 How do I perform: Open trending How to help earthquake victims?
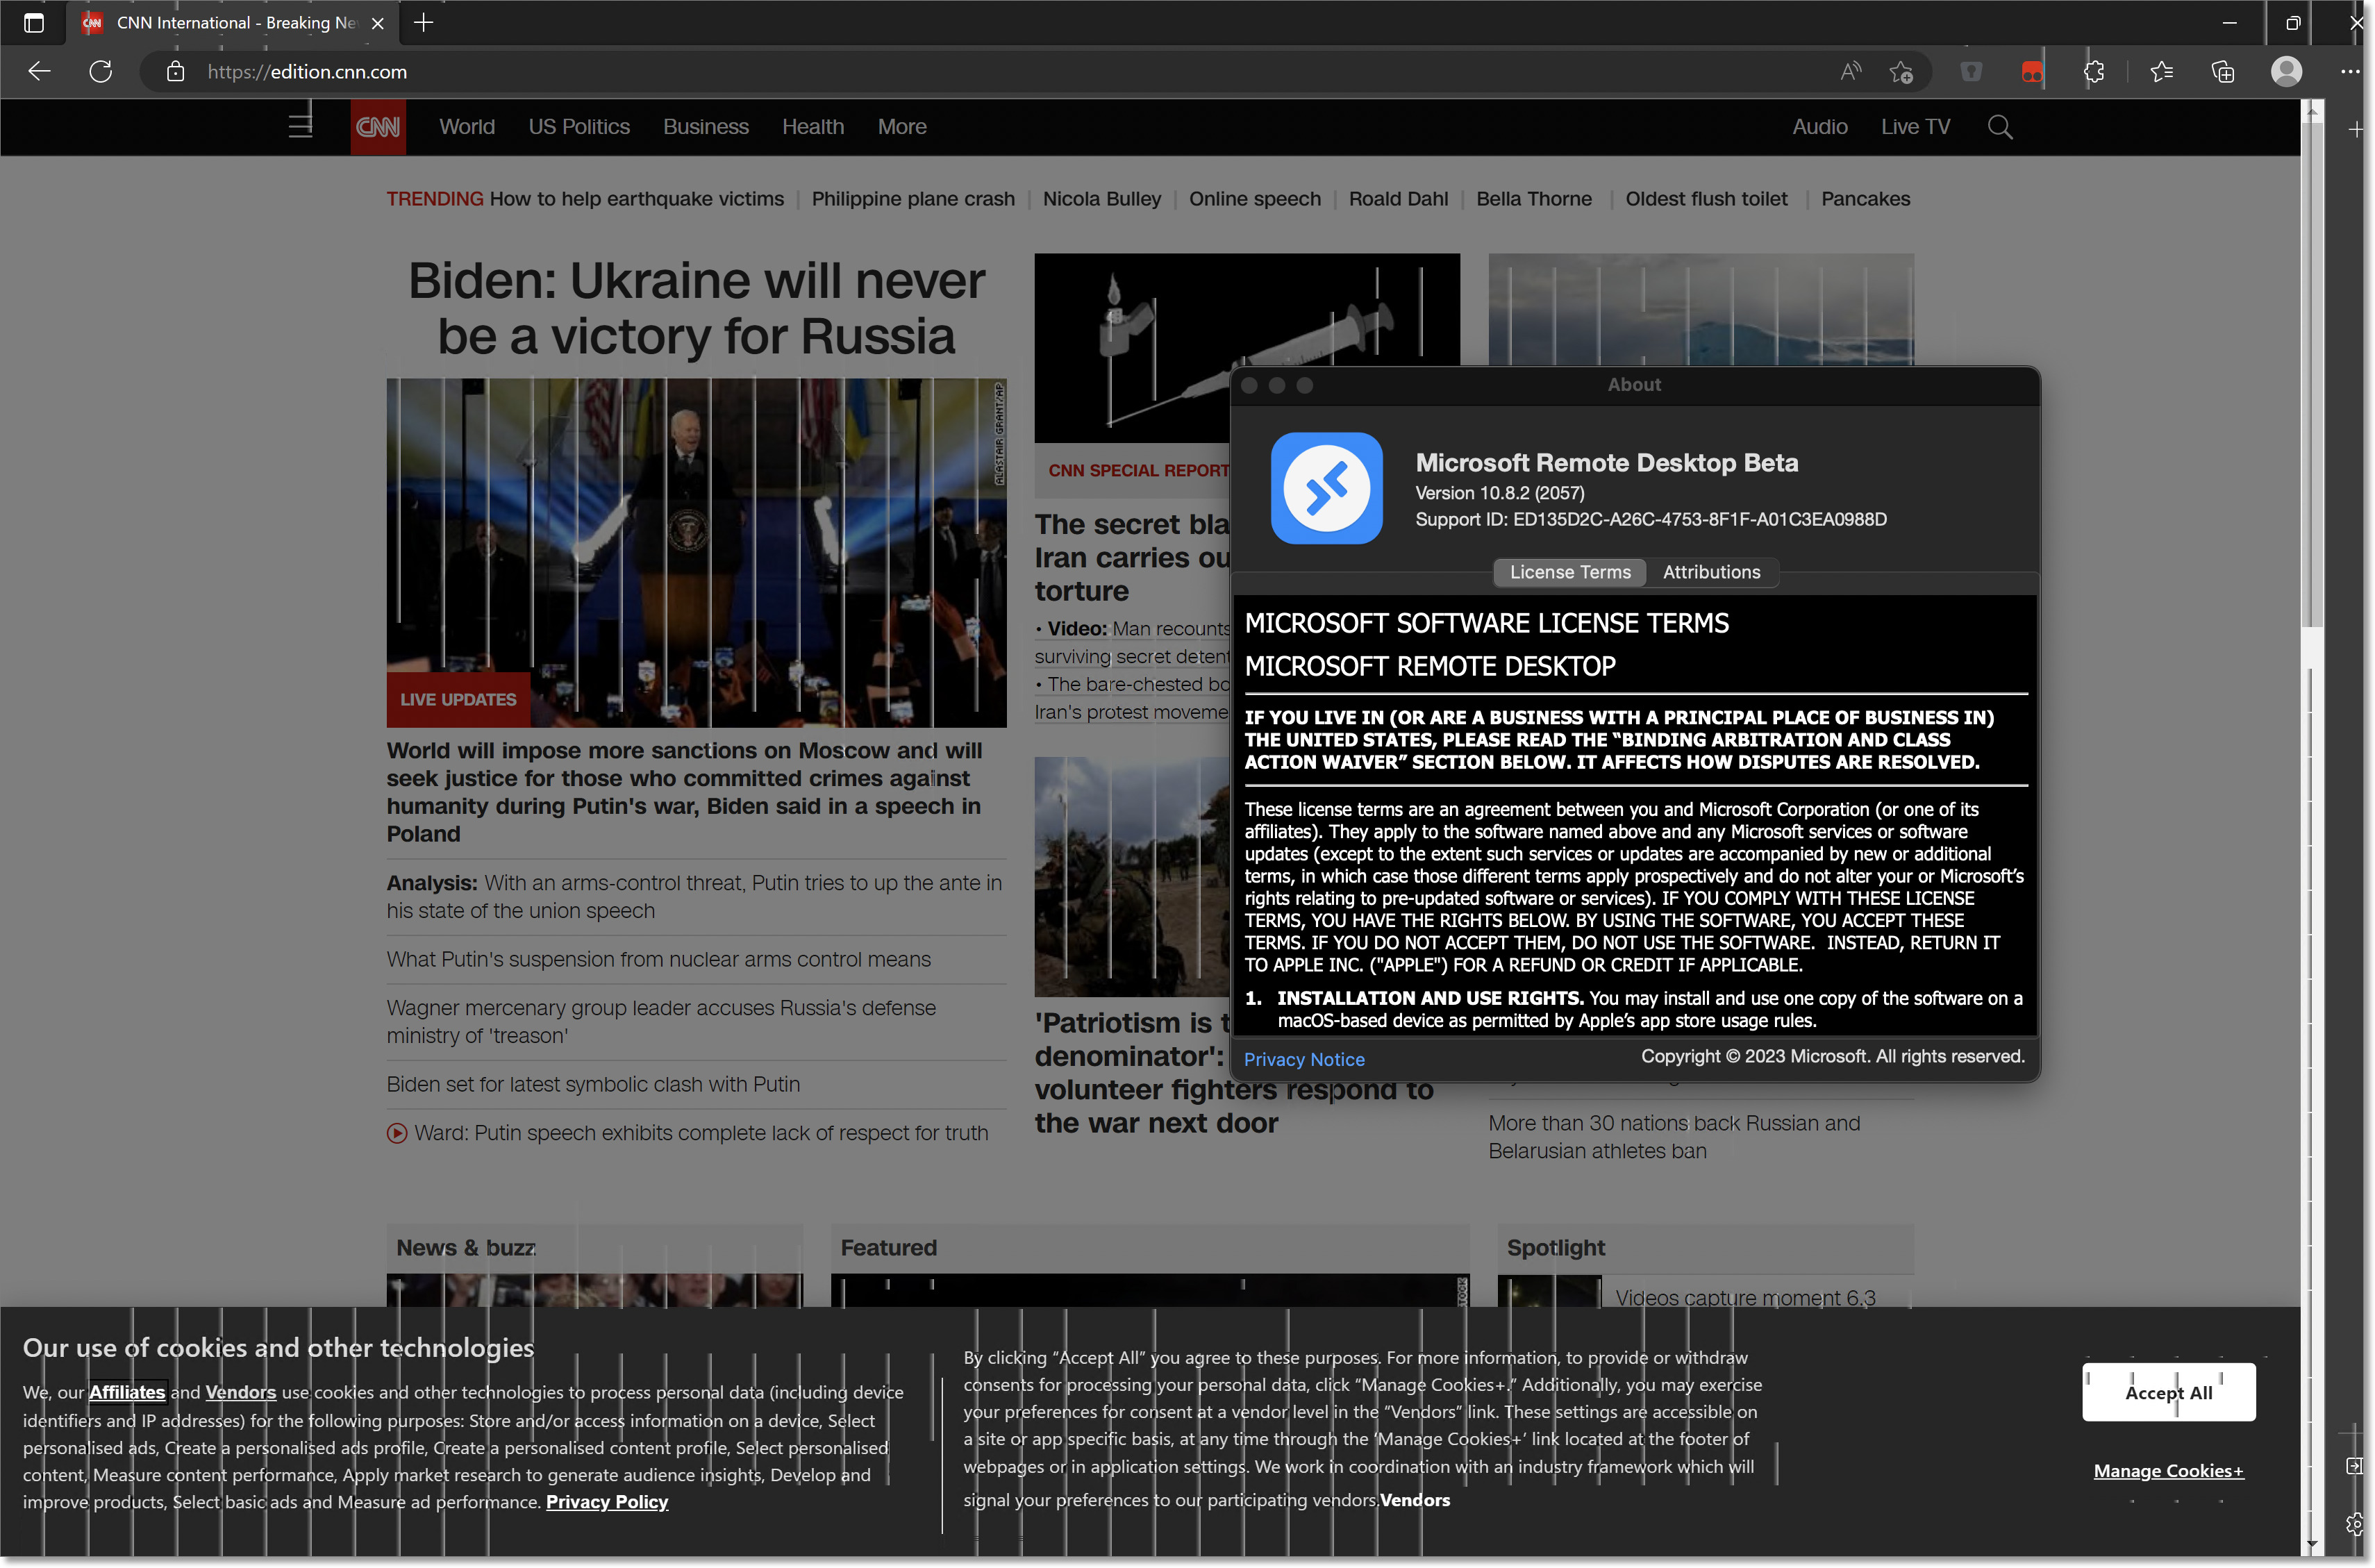click(636, 199)
